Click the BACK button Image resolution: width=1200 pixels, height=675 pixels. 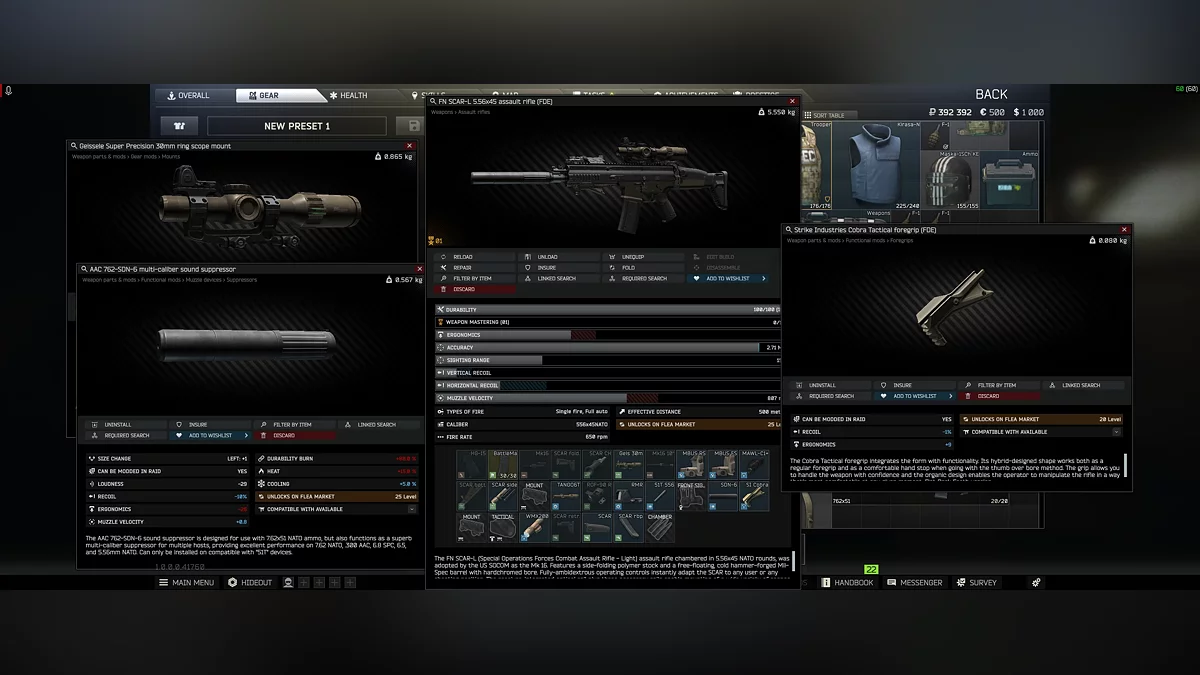(991, 95)
